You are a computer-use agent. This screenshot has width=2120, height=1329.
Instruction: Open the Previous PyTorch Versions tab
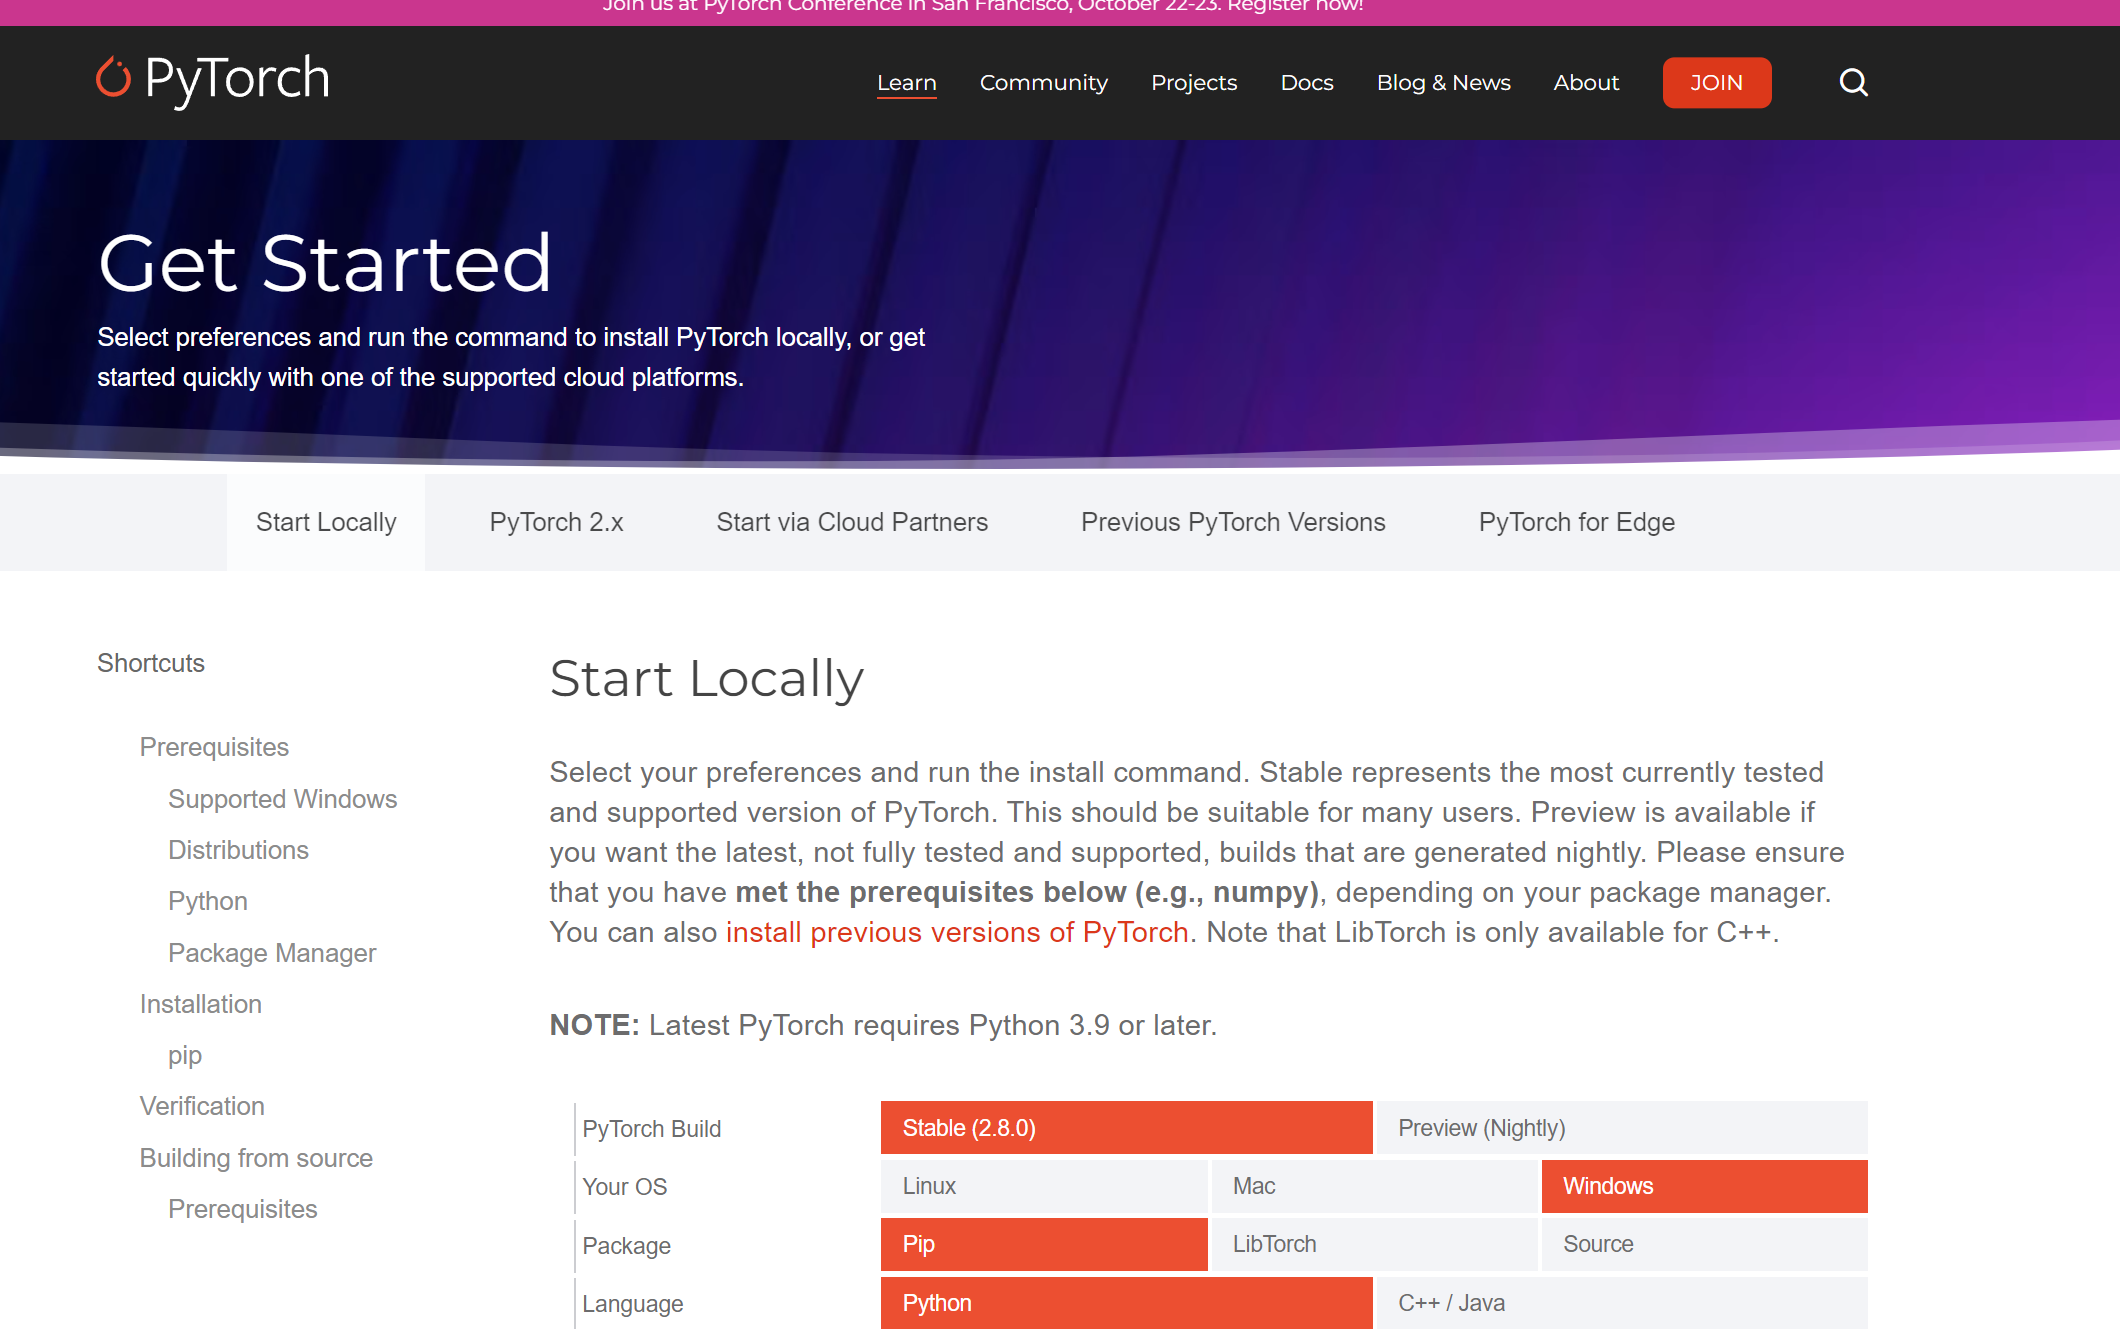coord(1233,522)
